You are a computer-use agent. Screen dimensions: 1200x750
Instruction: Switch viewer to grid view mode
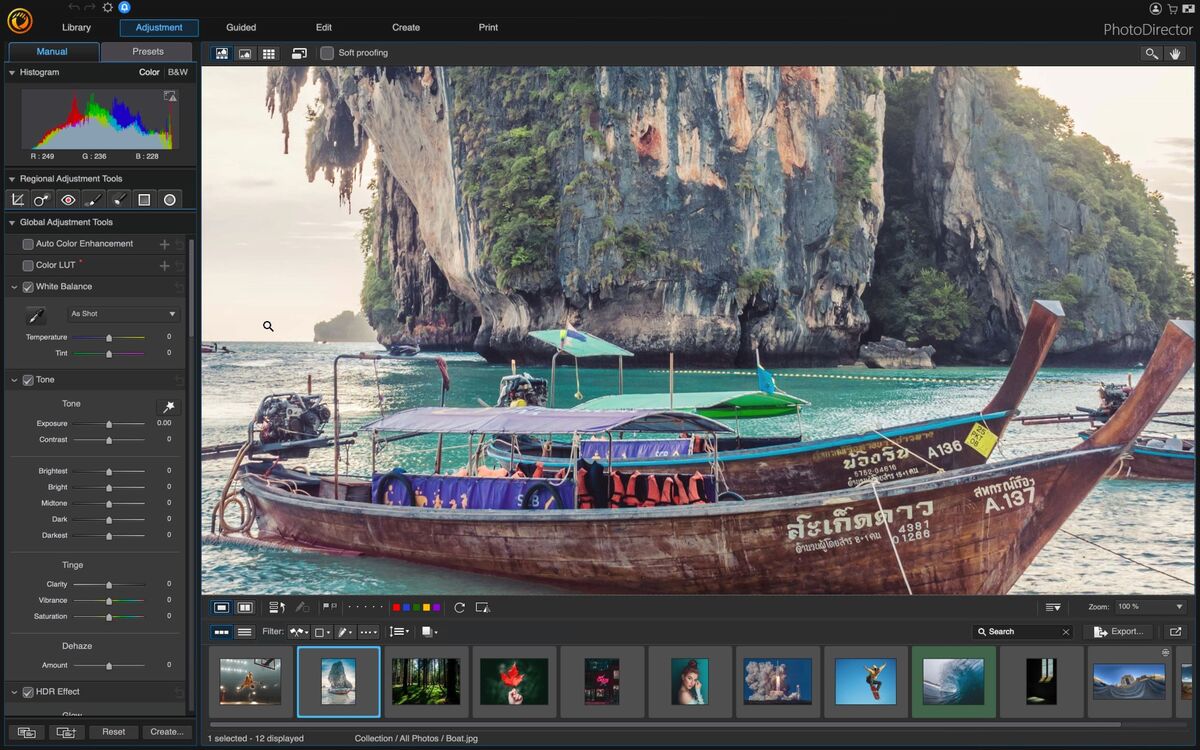269,52
